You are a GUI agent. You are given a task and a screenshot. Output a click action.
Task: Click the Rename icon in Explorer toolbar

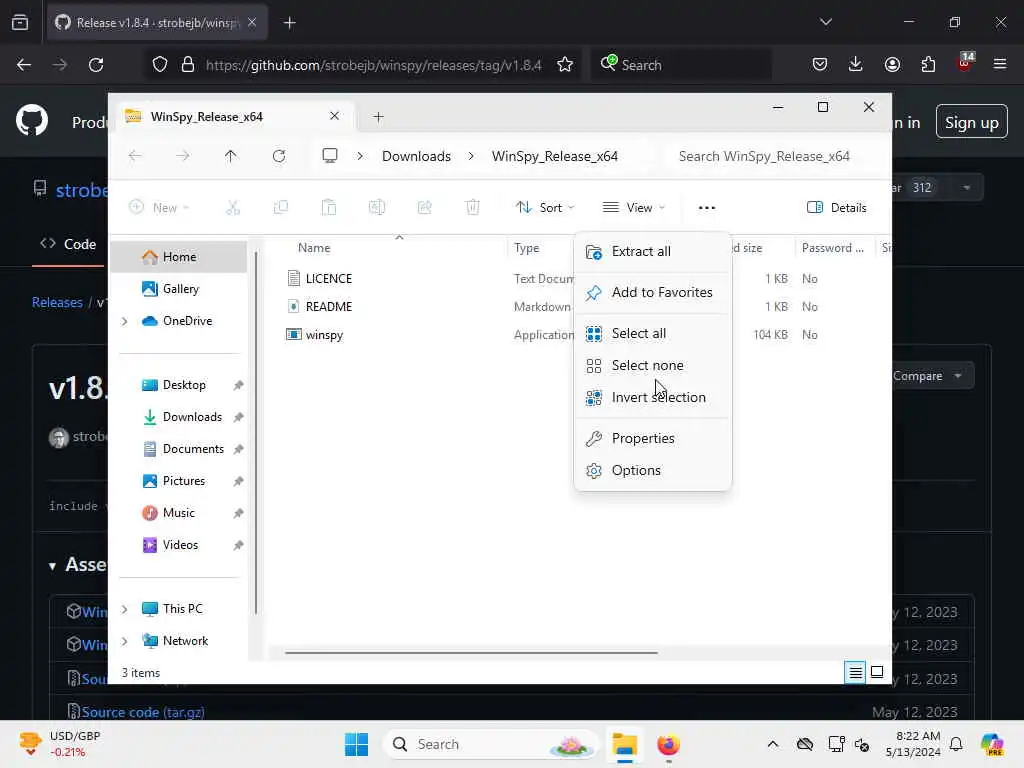pos(377,208)
